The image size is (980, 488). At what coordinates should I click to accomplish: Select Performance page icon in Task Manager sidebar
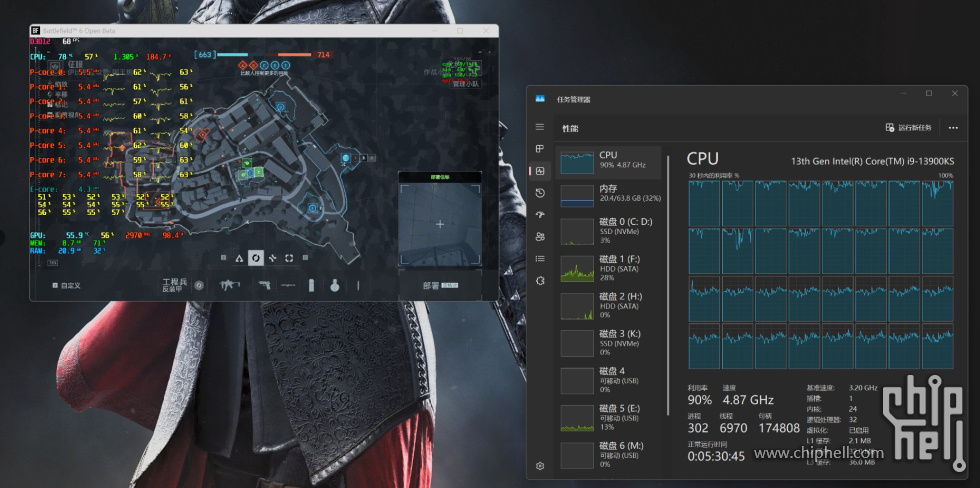540,171
